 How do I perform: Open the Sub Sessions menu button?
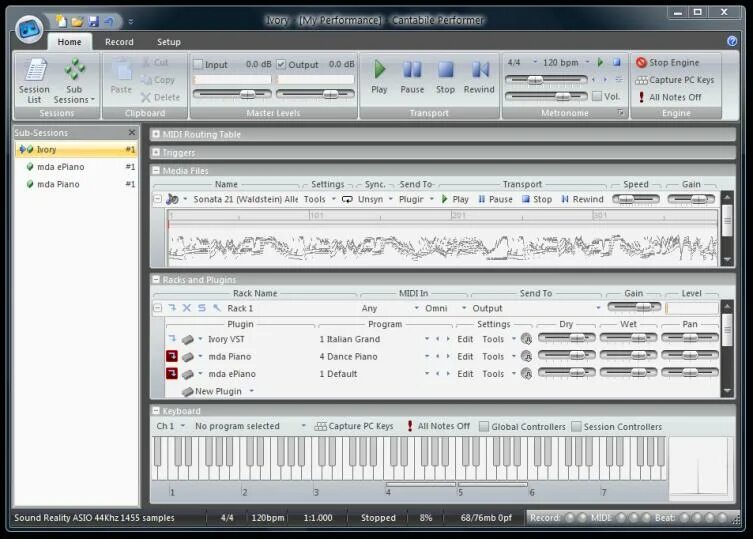coord(74,81)
